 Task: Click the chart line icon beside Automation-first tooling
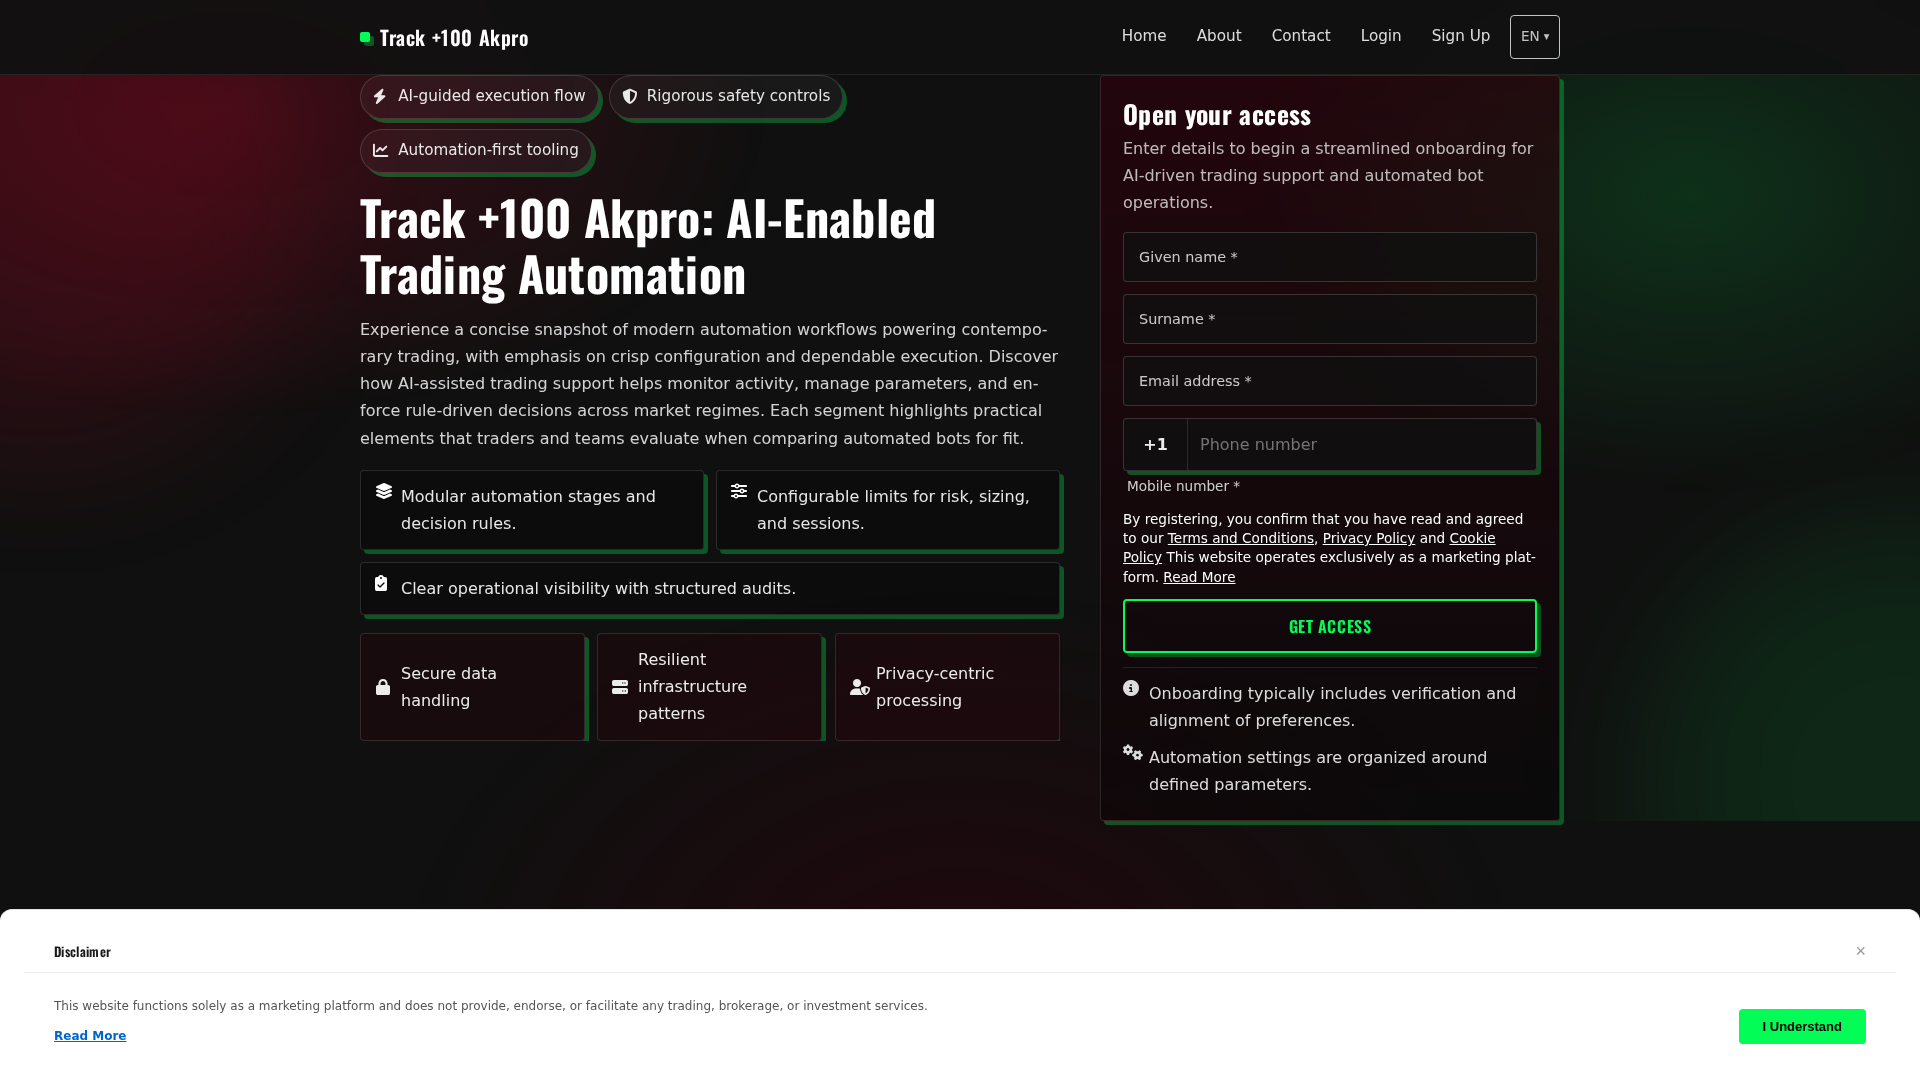tap(381, 150)
